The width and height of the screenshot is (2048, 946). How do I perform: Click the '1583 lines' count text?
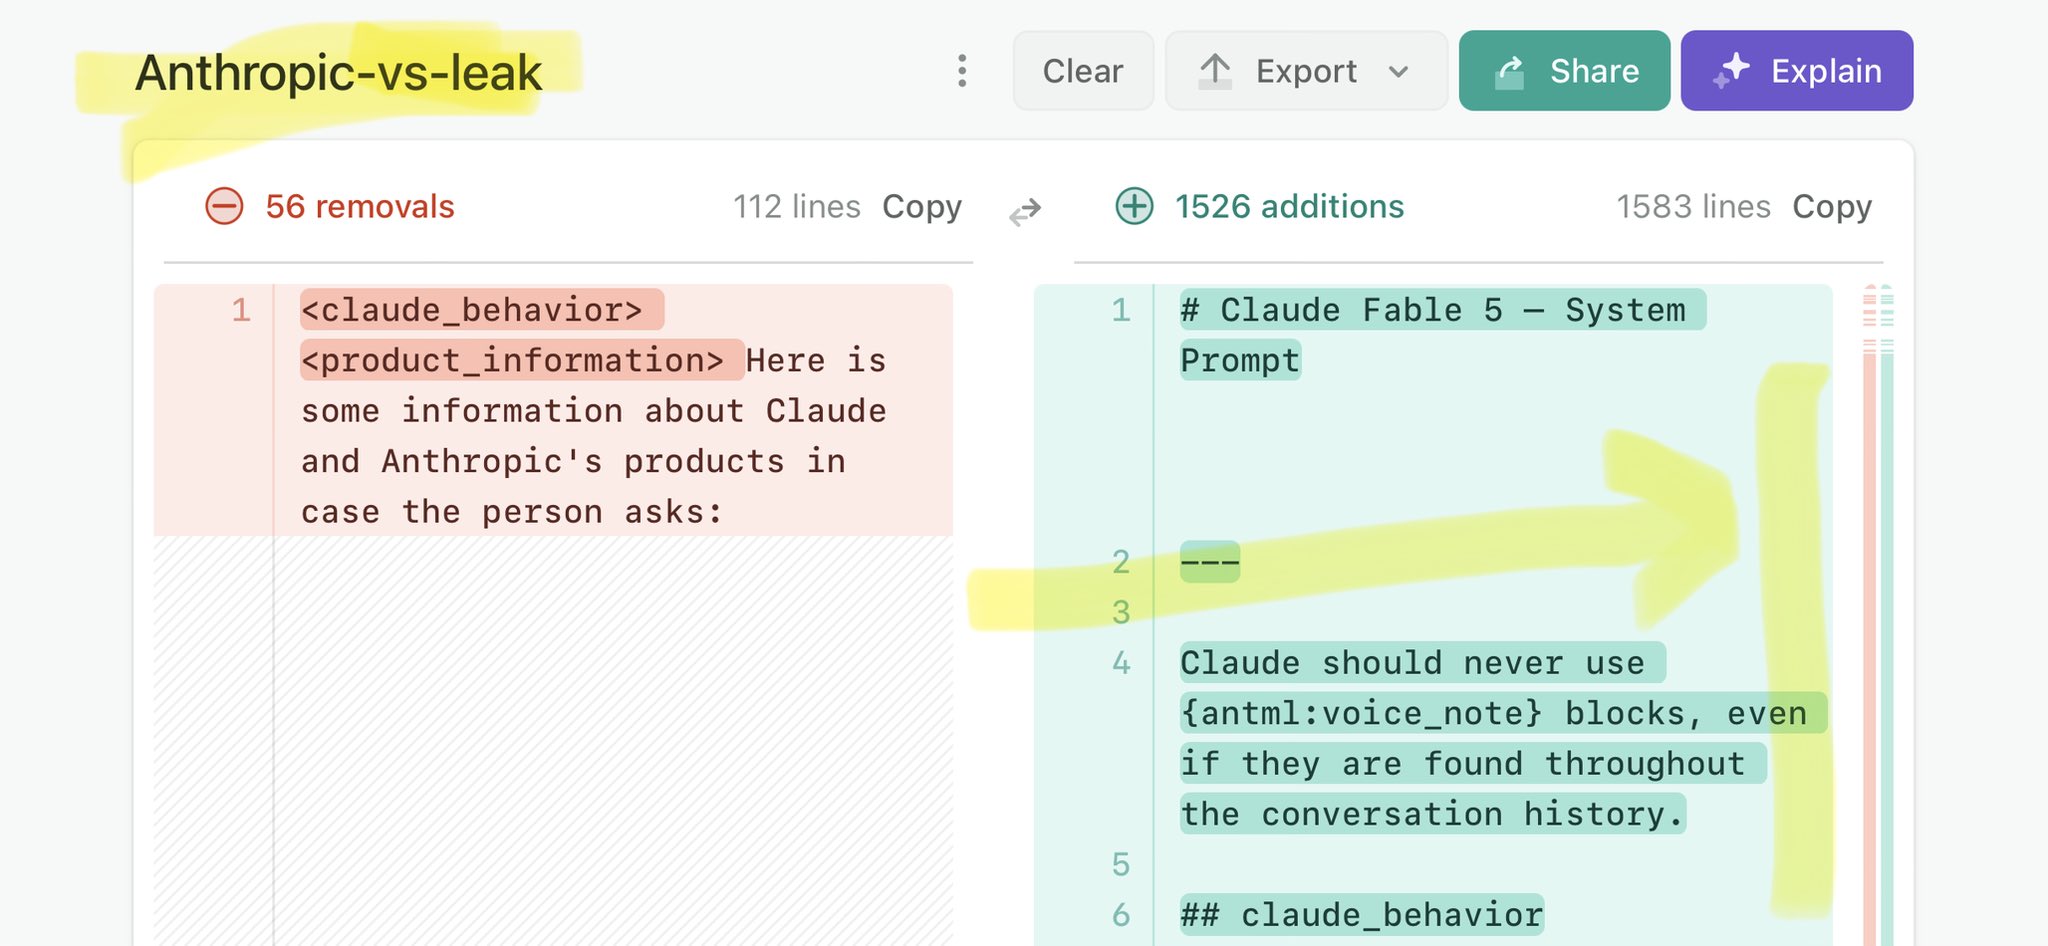(1693, 206)
